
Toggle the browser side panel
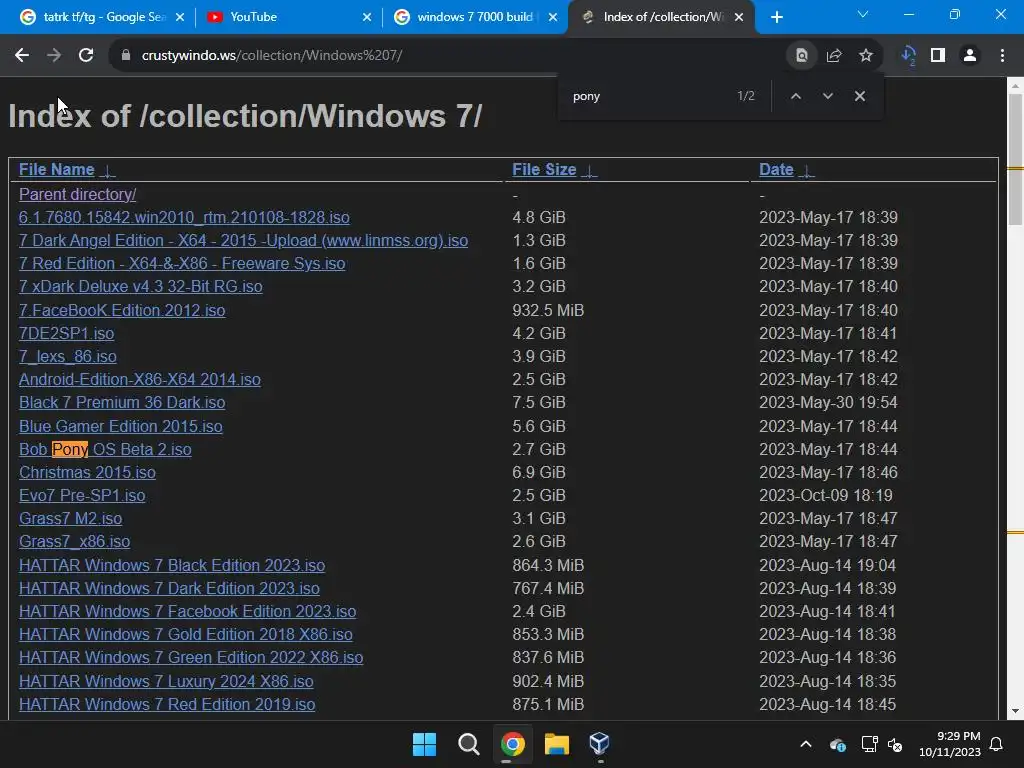point(938,56)
